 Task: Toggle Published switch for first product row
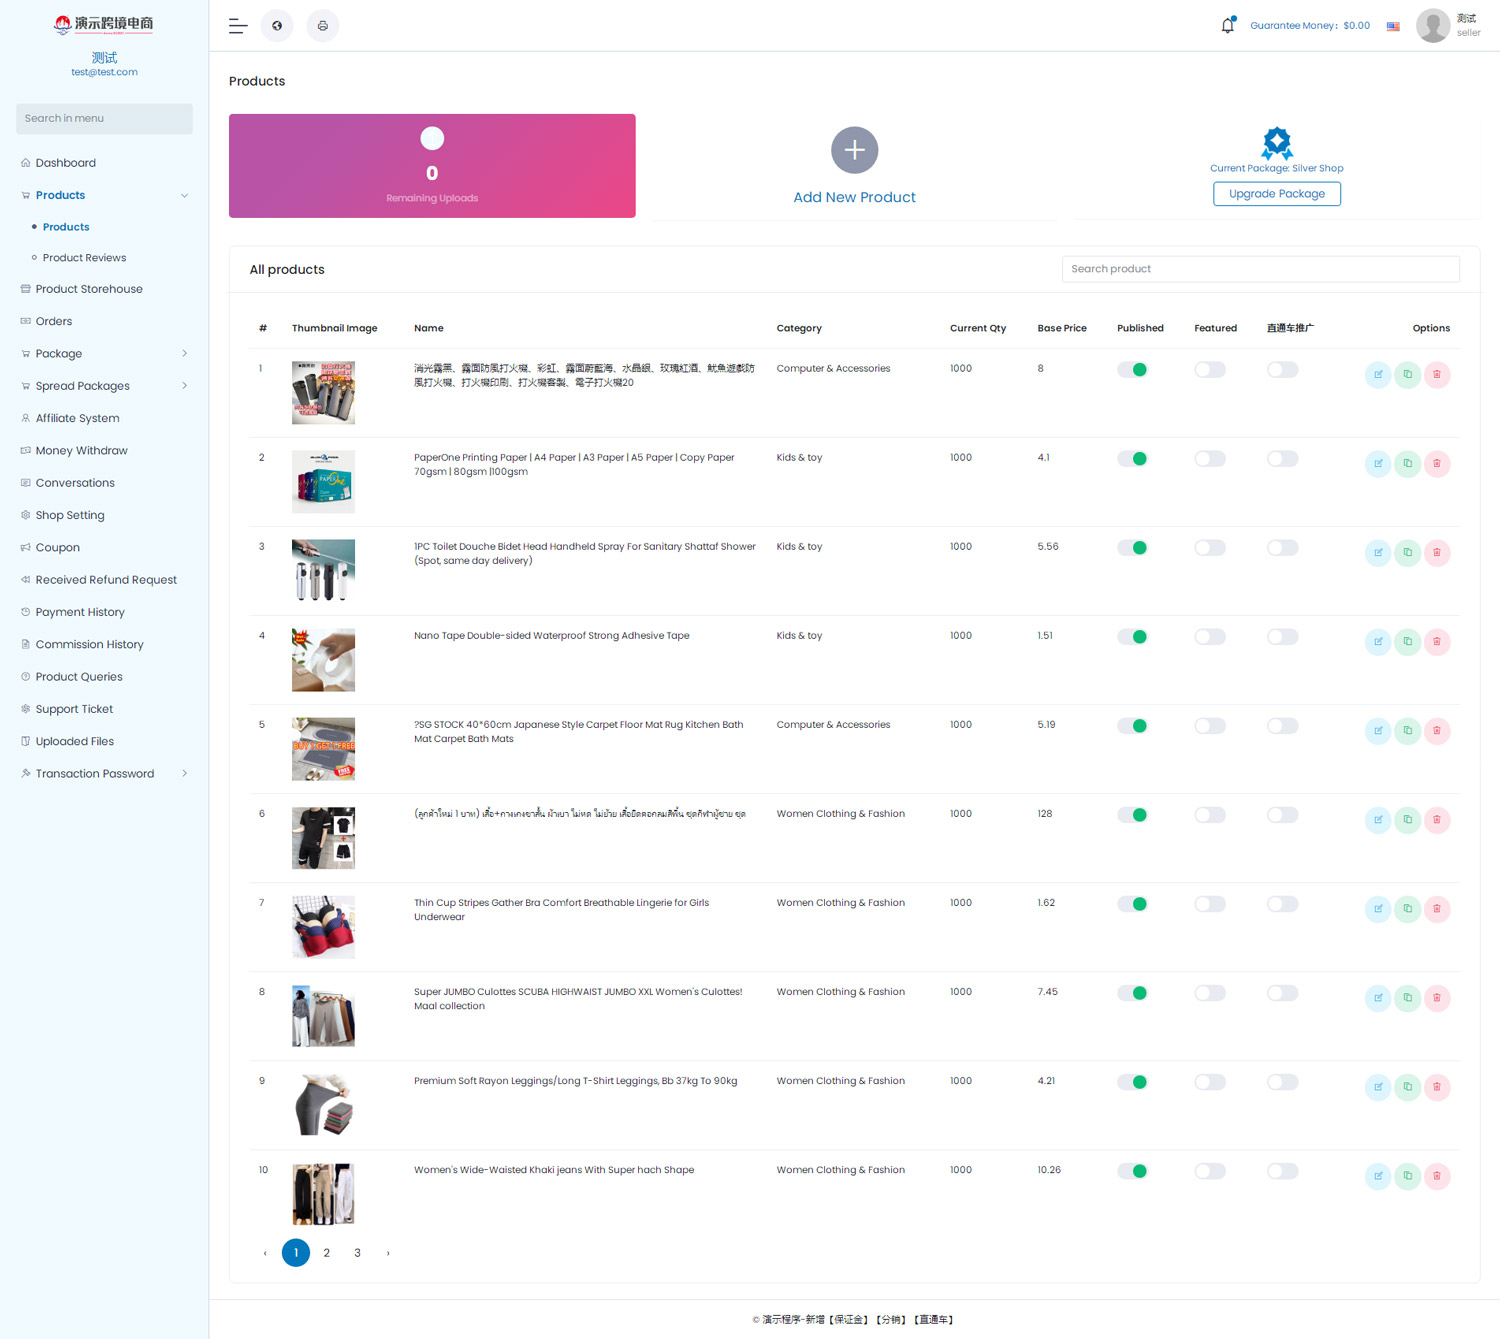[x=1132, y=370]
